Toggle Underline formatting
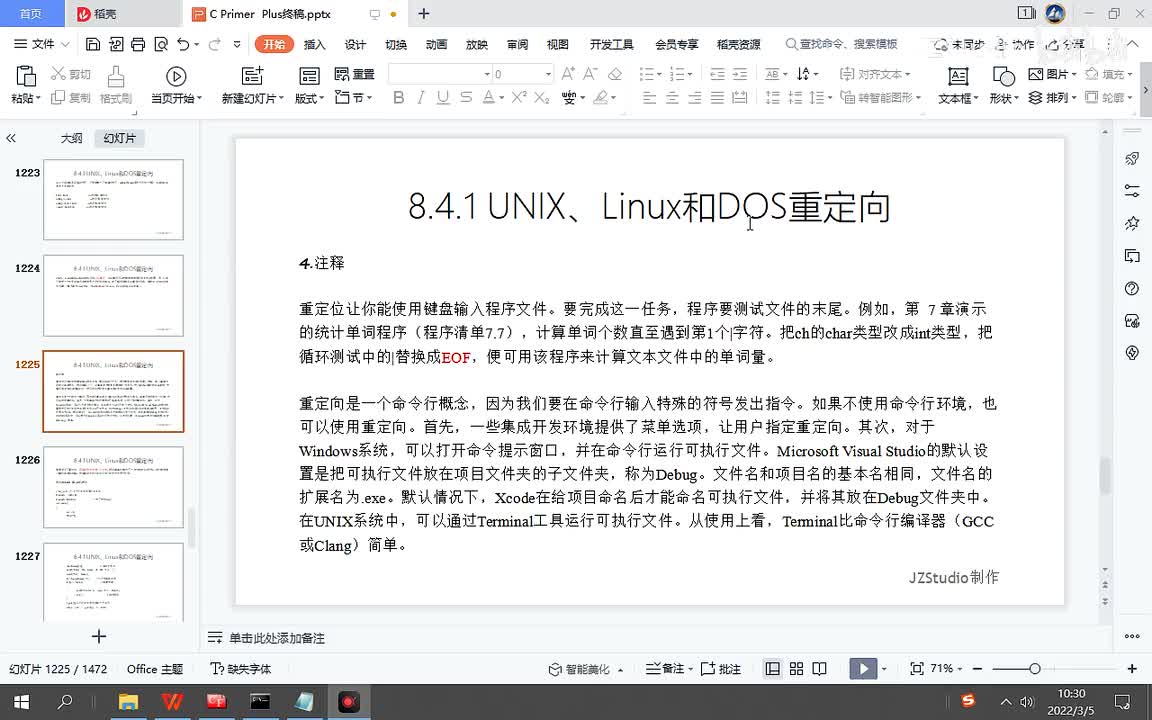The height and width of the screenshot is (720, 1152). (x=443, y=97)
